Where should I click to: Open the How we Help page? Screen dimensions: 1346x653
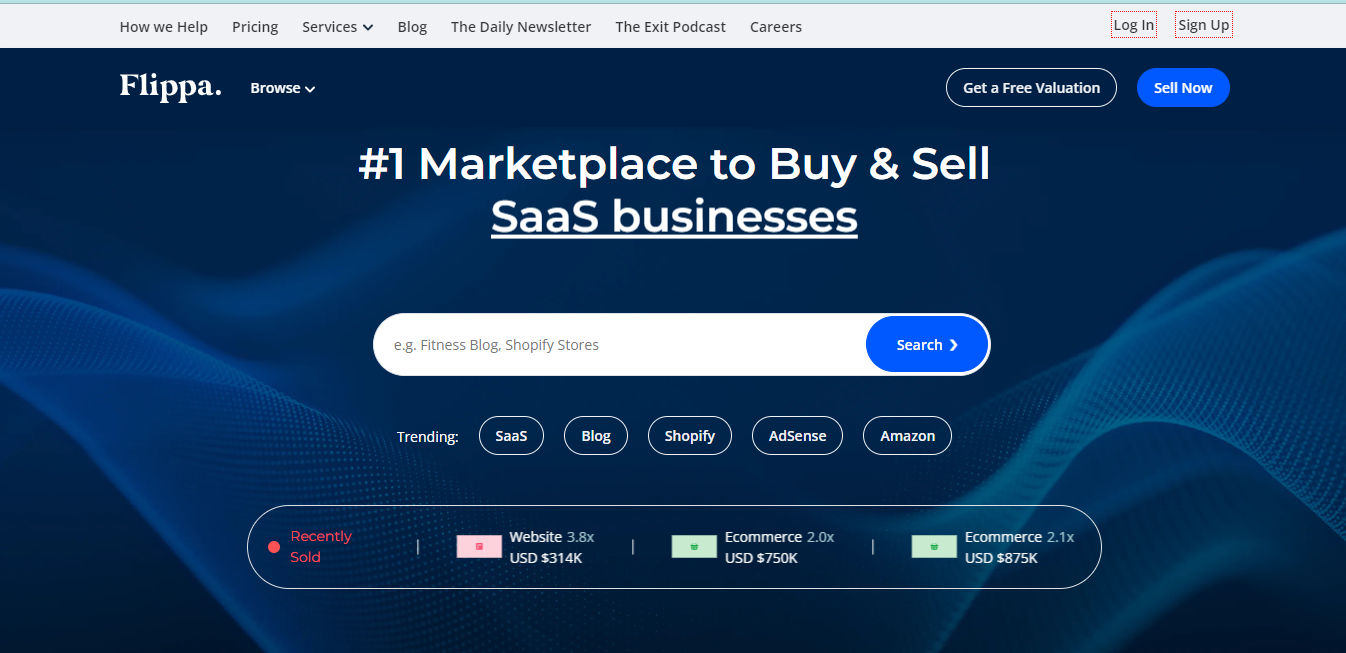pyautogui.click(x=164, y=27)
